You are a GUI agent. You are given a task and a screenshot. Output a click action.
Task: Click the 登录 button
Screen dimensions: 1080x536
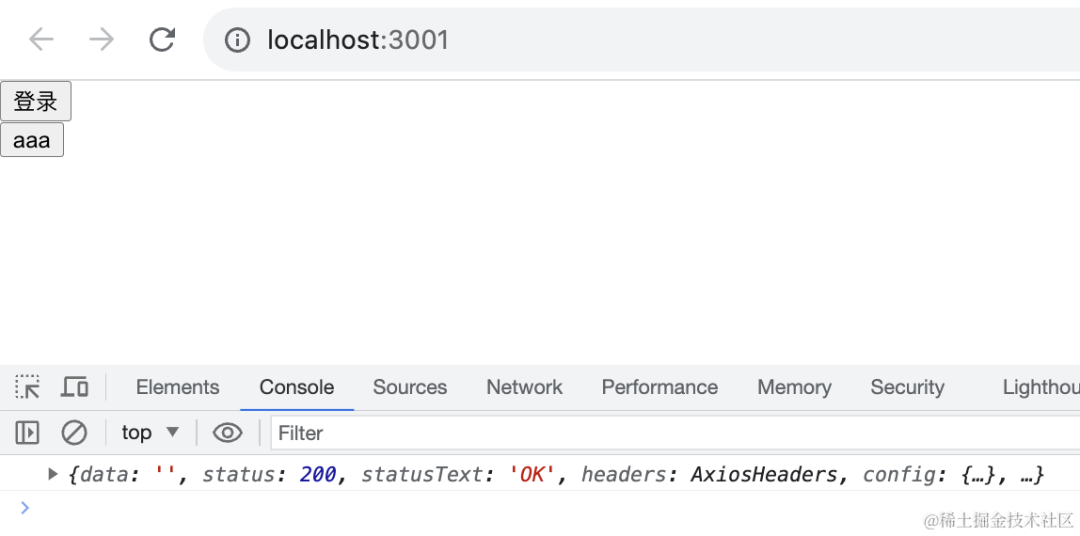[35, 101]
